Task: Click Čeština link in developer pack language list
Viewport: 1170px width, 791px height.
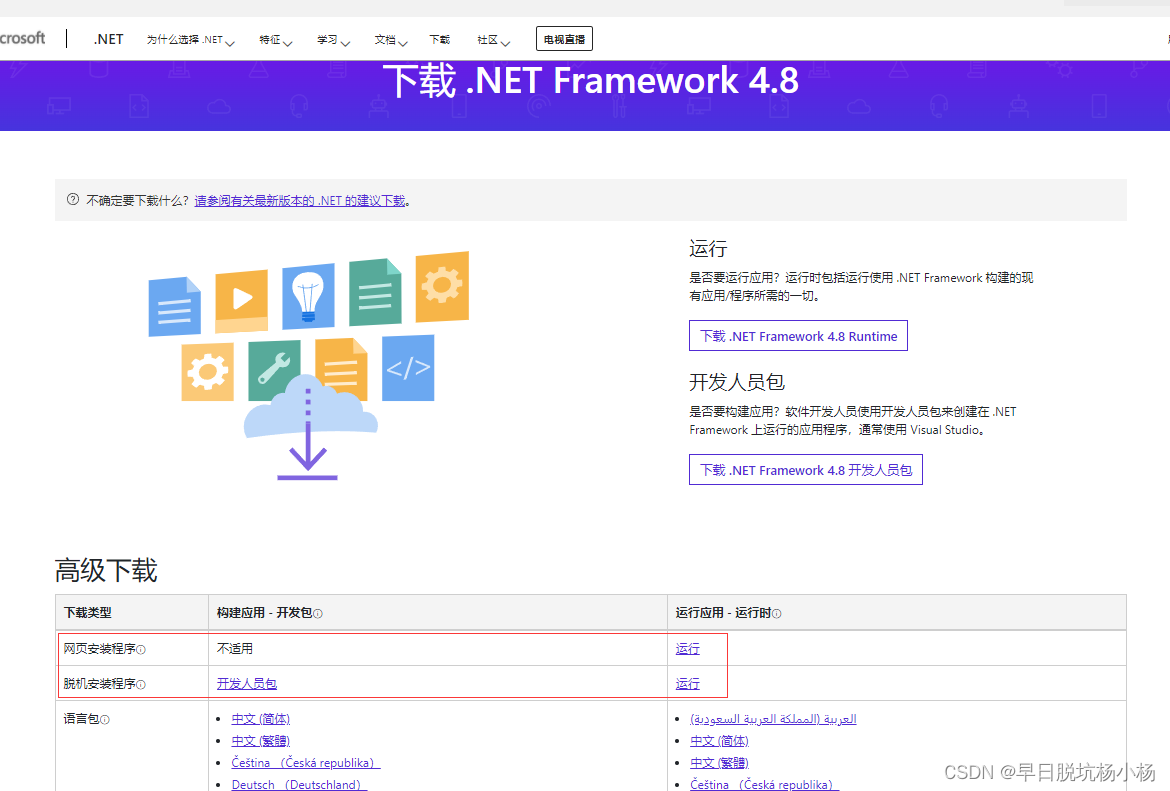Action: [x=305, y=763]
